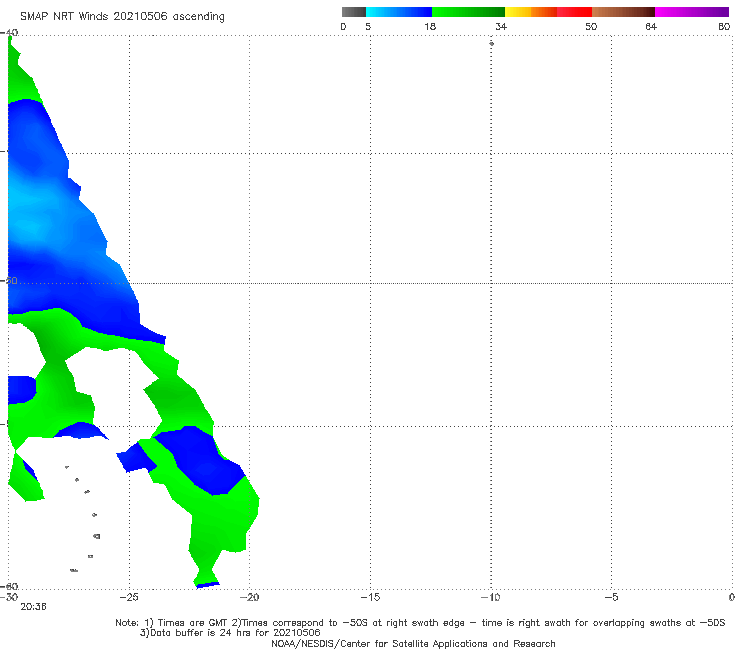Viewport: 740px width, 650px height.
Task: Click the title 'SMAP NRT Winds 20210506 ascending'
Action: (x=122, y=16)
